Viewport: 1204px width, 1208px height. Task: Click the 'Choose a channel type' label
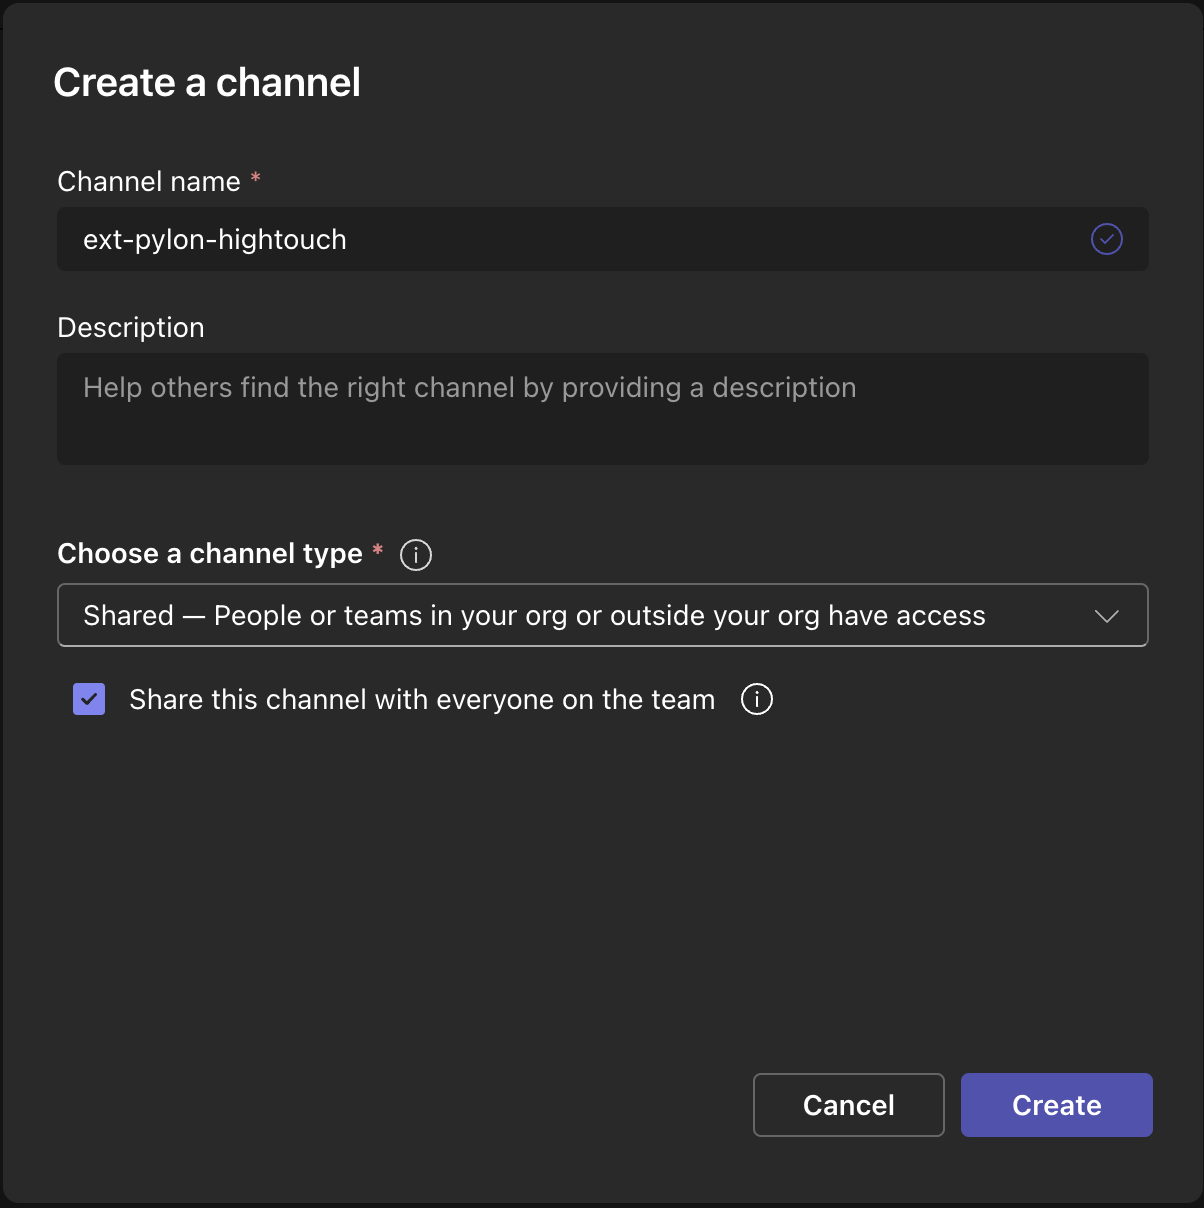click(210, 554)
